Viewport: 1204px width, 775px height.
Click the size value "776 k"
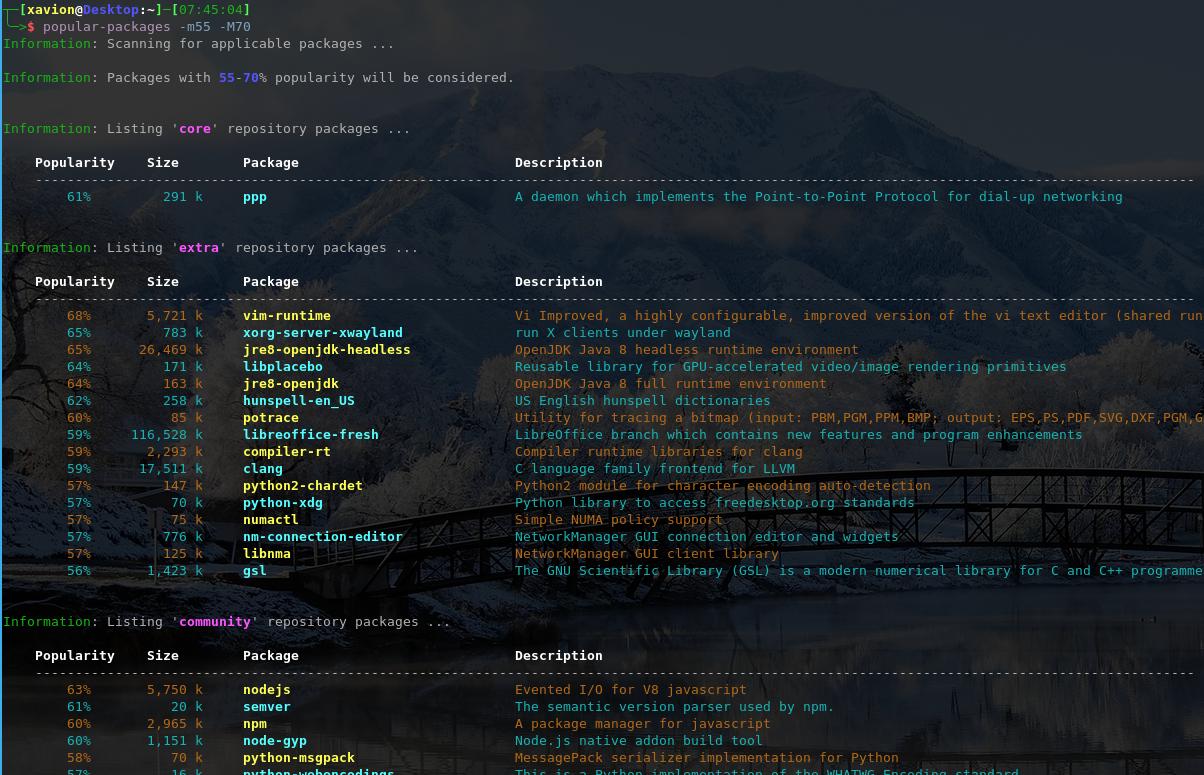tap(183, 537)
